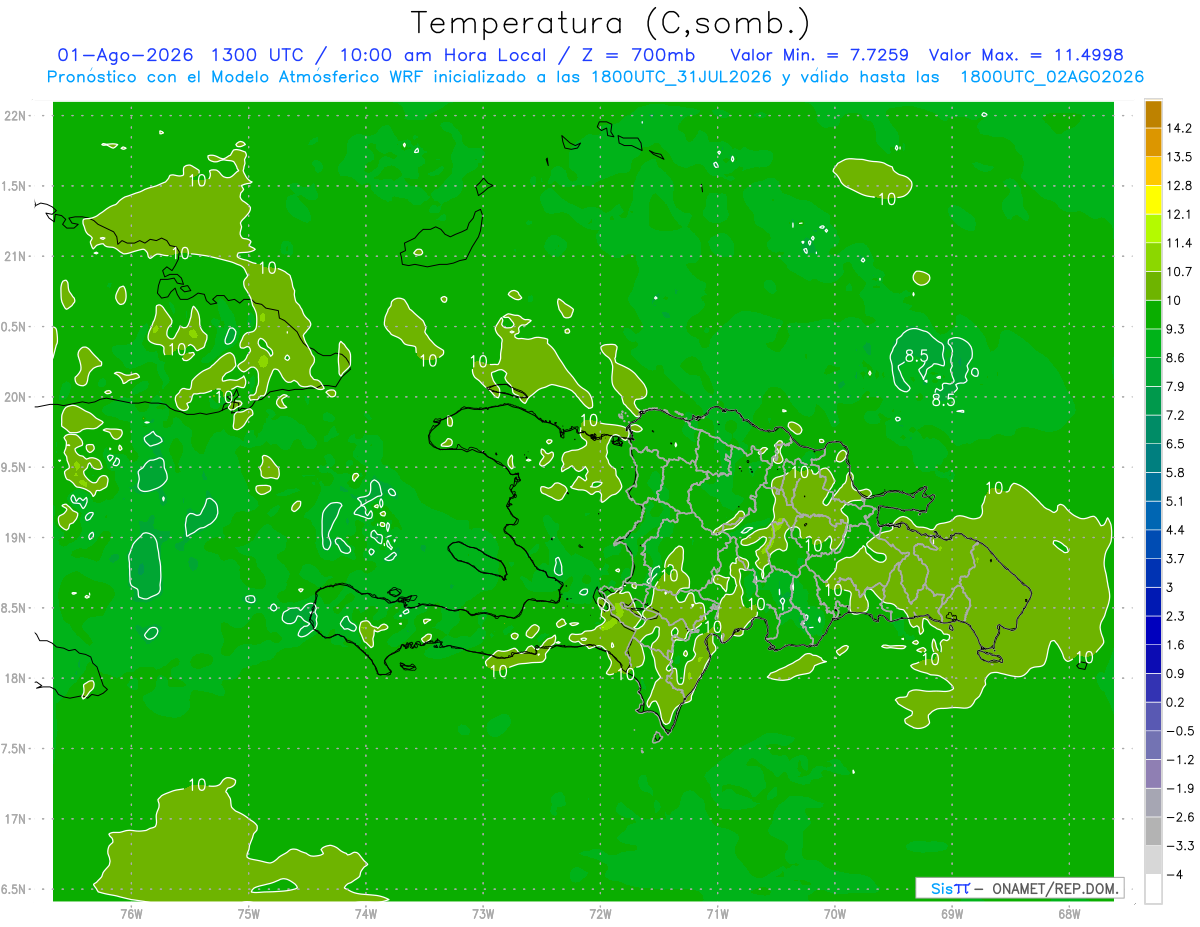Image resolution: width=1200 pixels, height=927 pixels.
Task: Click the "-4" legend value
Action: pos(1174,874)
